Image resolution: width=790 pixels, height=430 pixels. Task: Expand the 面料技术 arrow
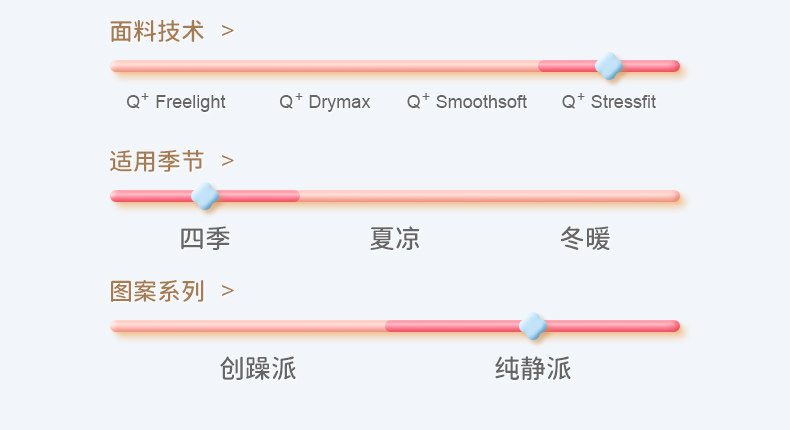pos(228,31)
